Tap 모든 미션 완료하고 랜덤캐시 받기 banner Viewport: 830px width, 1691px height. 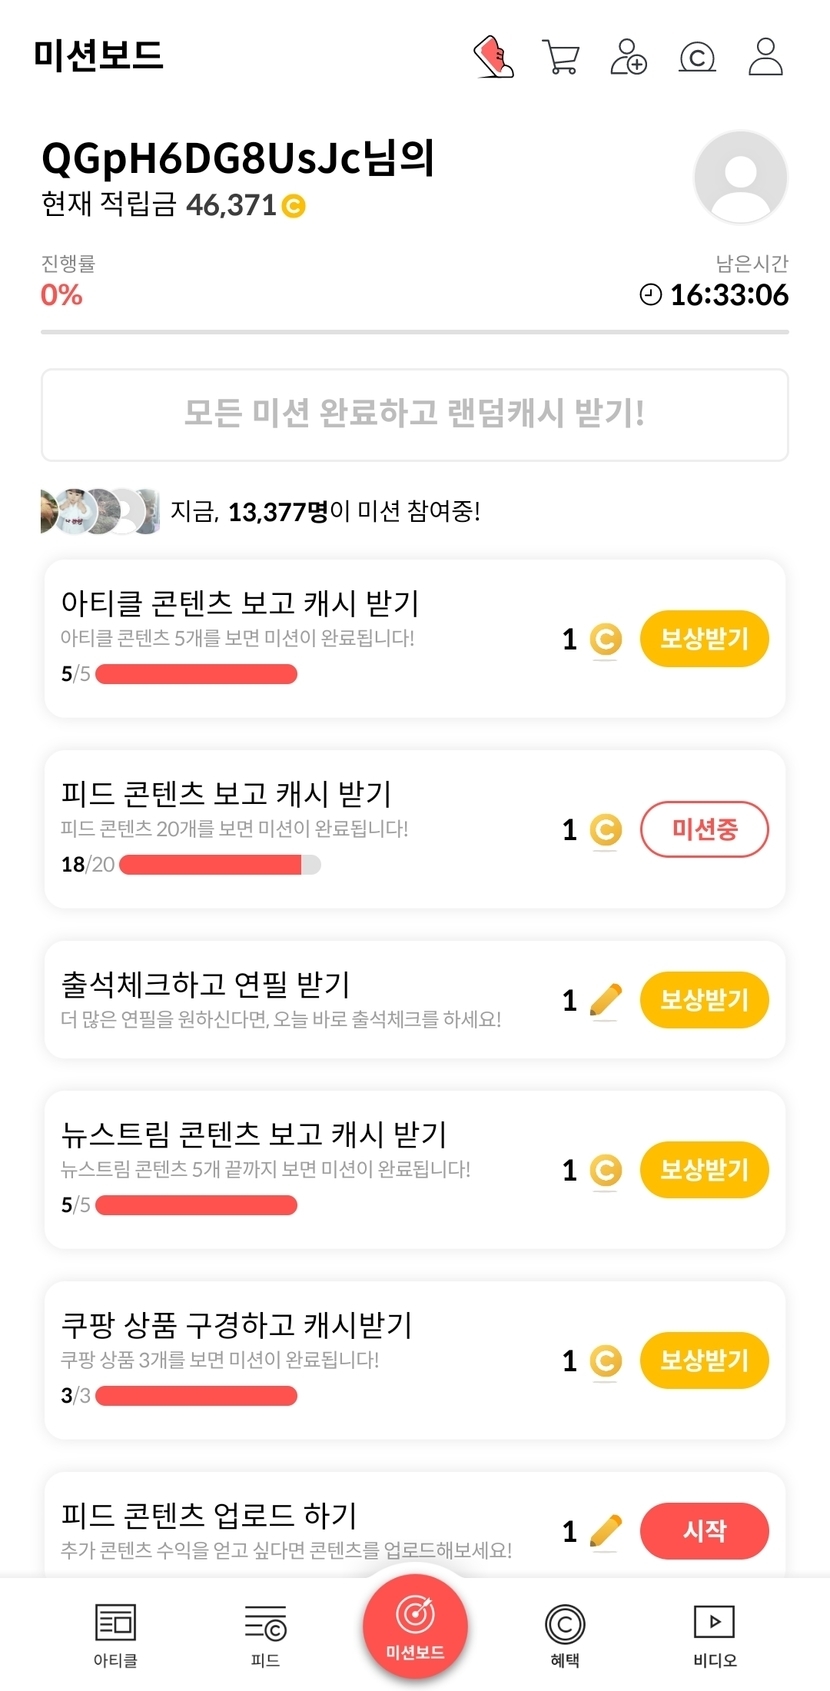point(414,414)
